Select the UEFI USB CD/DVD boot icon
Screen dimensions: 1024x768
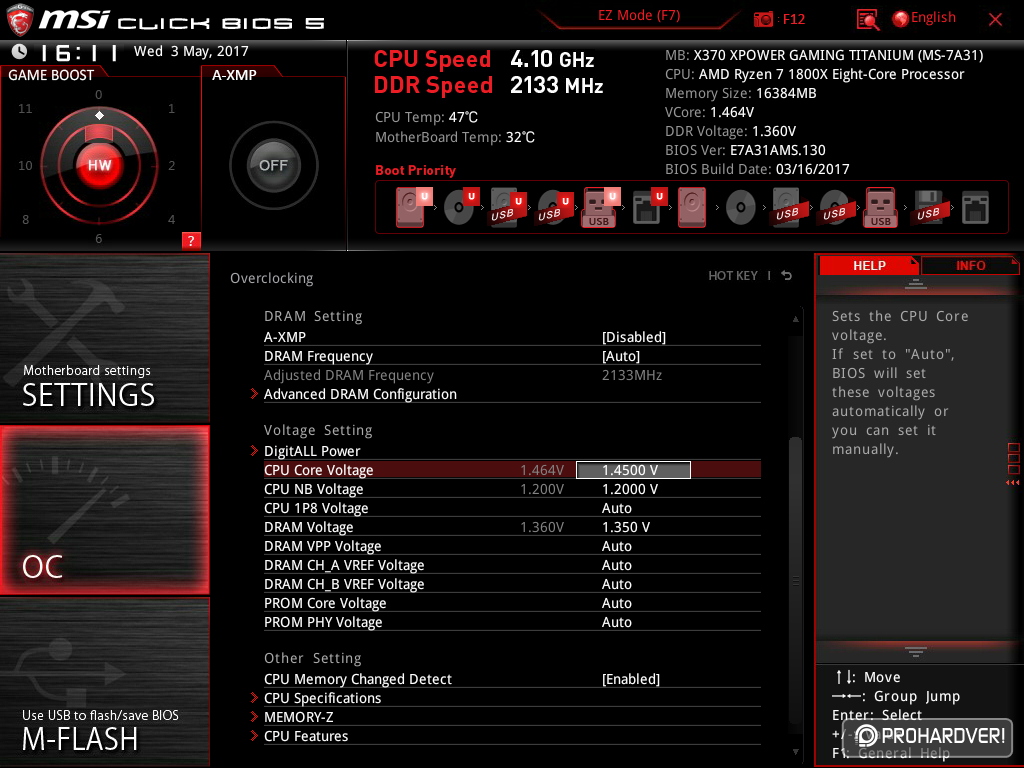555,207
